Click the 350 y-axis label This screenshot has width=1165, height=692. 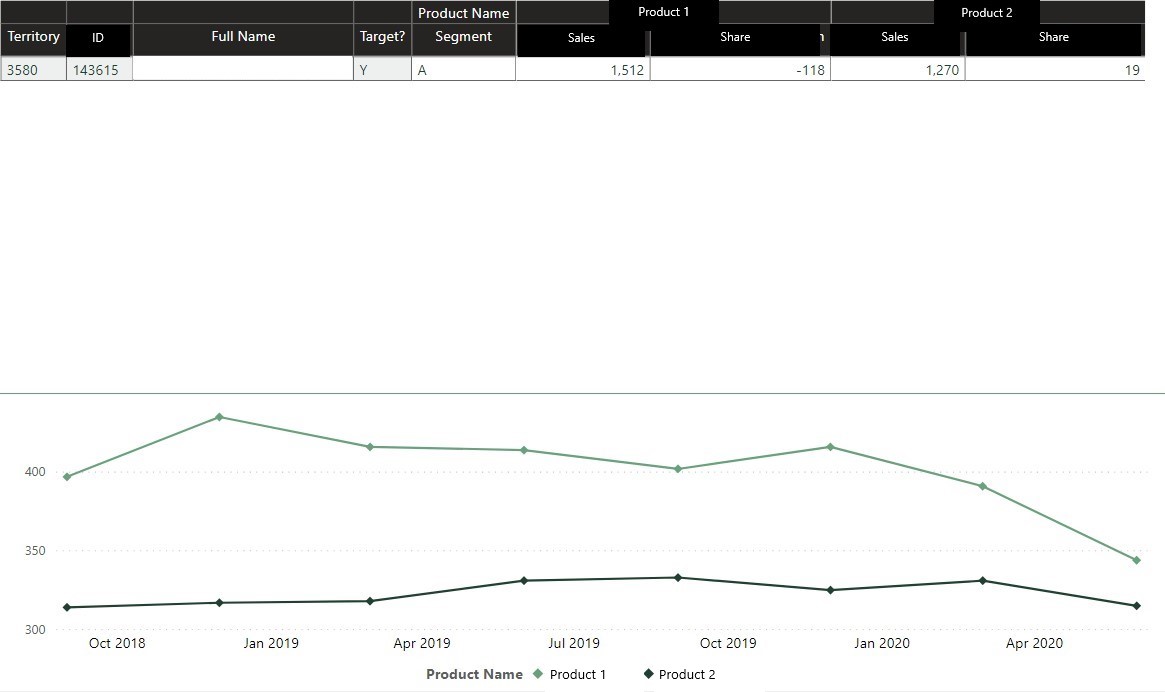tap(35, 551)
